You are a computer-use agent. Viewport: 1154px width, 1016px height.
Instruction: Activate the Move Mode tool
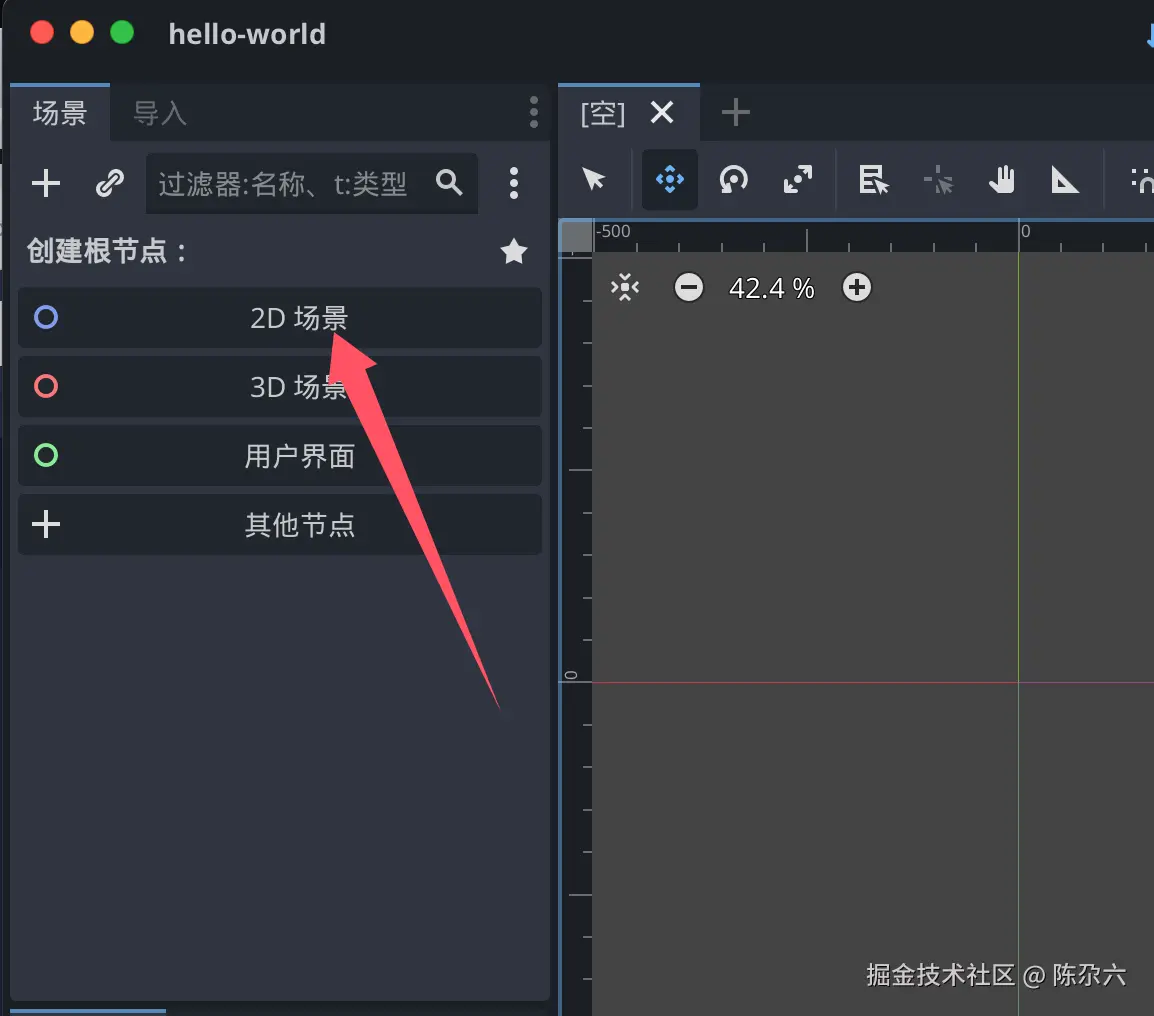(670, 179)
